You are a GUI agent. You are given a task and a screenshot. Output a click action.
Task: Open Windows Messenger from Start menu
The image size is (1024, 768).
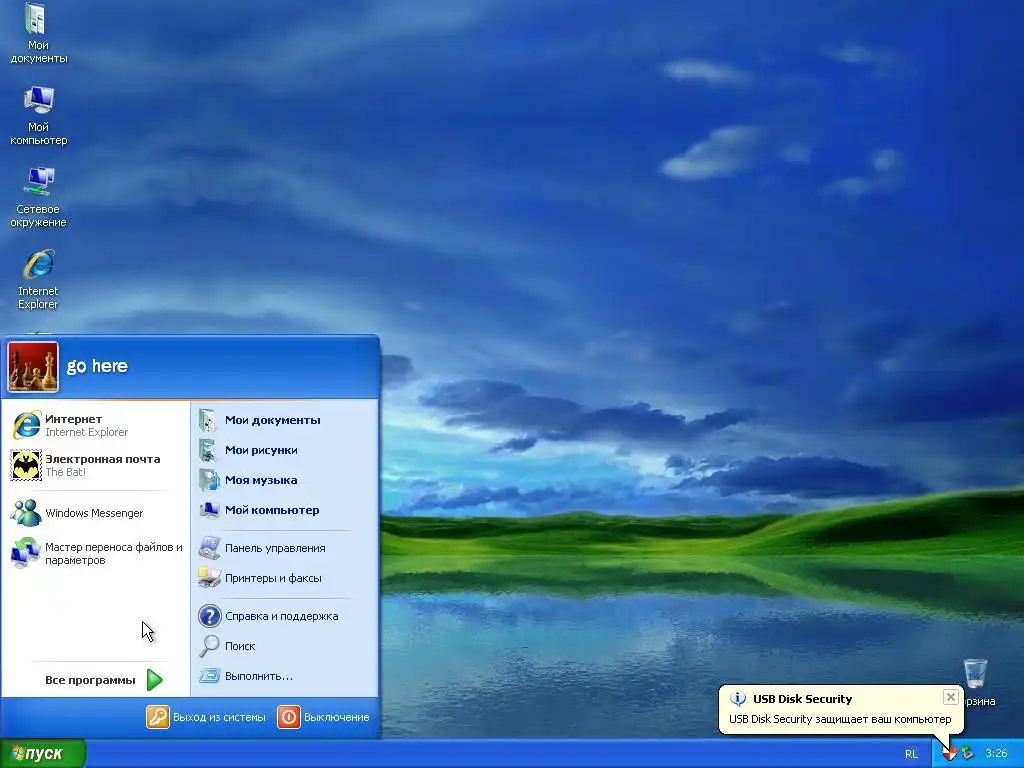point(96,513)
